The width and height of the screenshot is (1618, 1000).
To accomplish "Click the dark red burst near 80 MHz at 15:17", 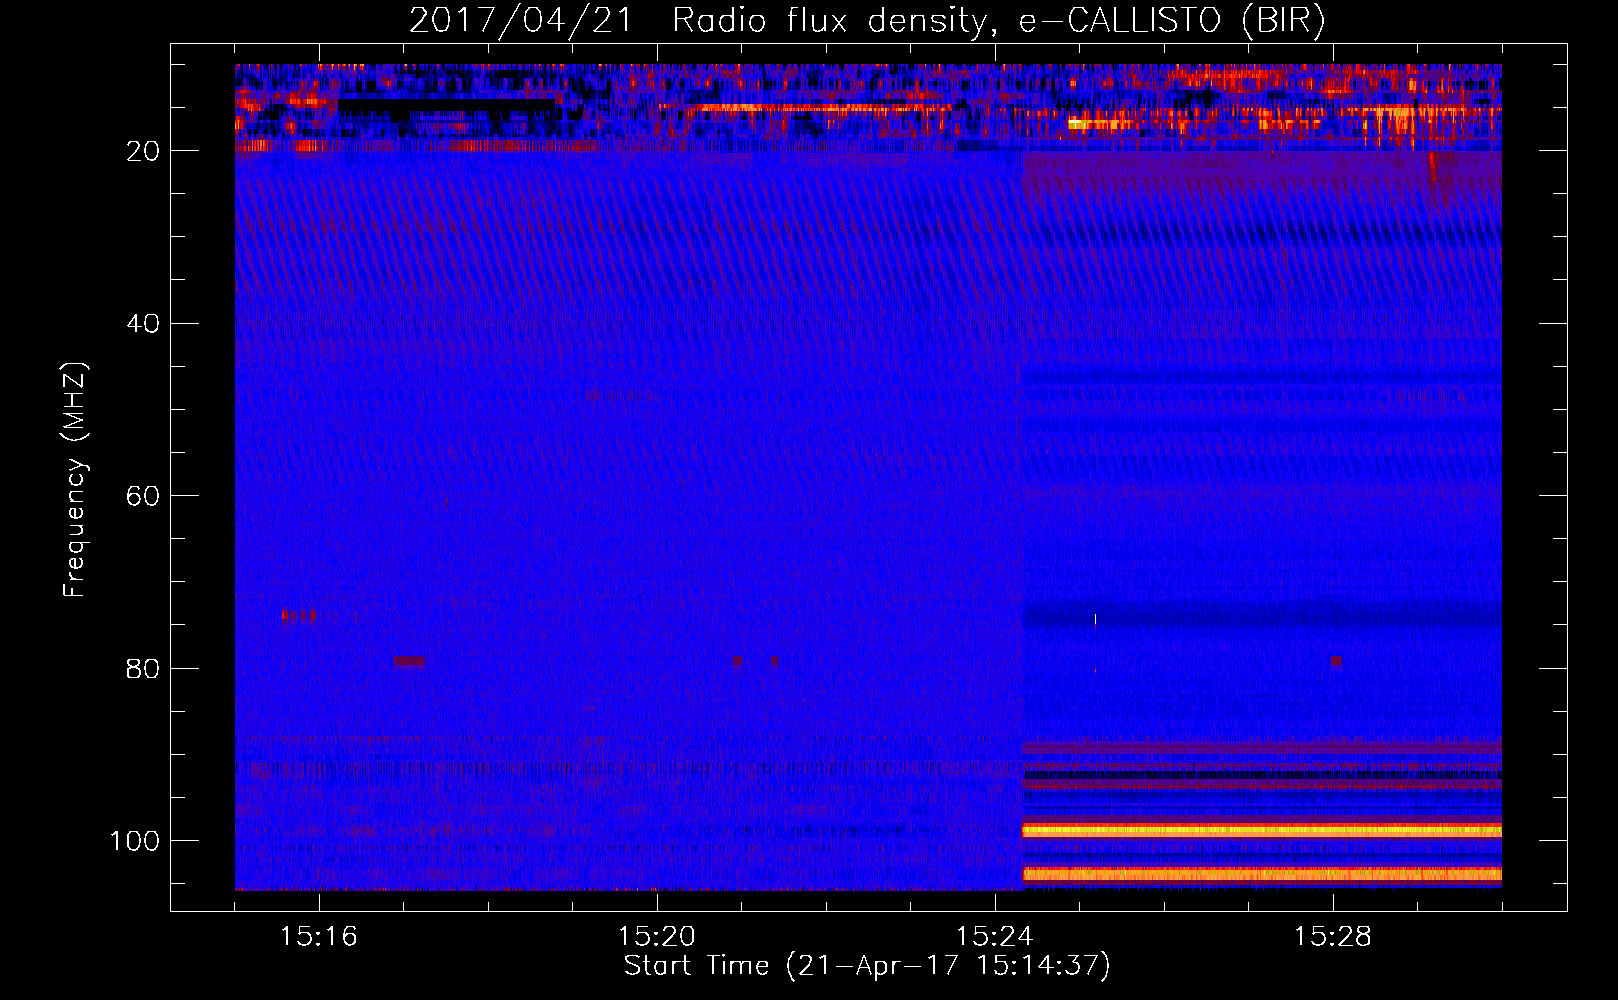I will click(x=409, y=661).
